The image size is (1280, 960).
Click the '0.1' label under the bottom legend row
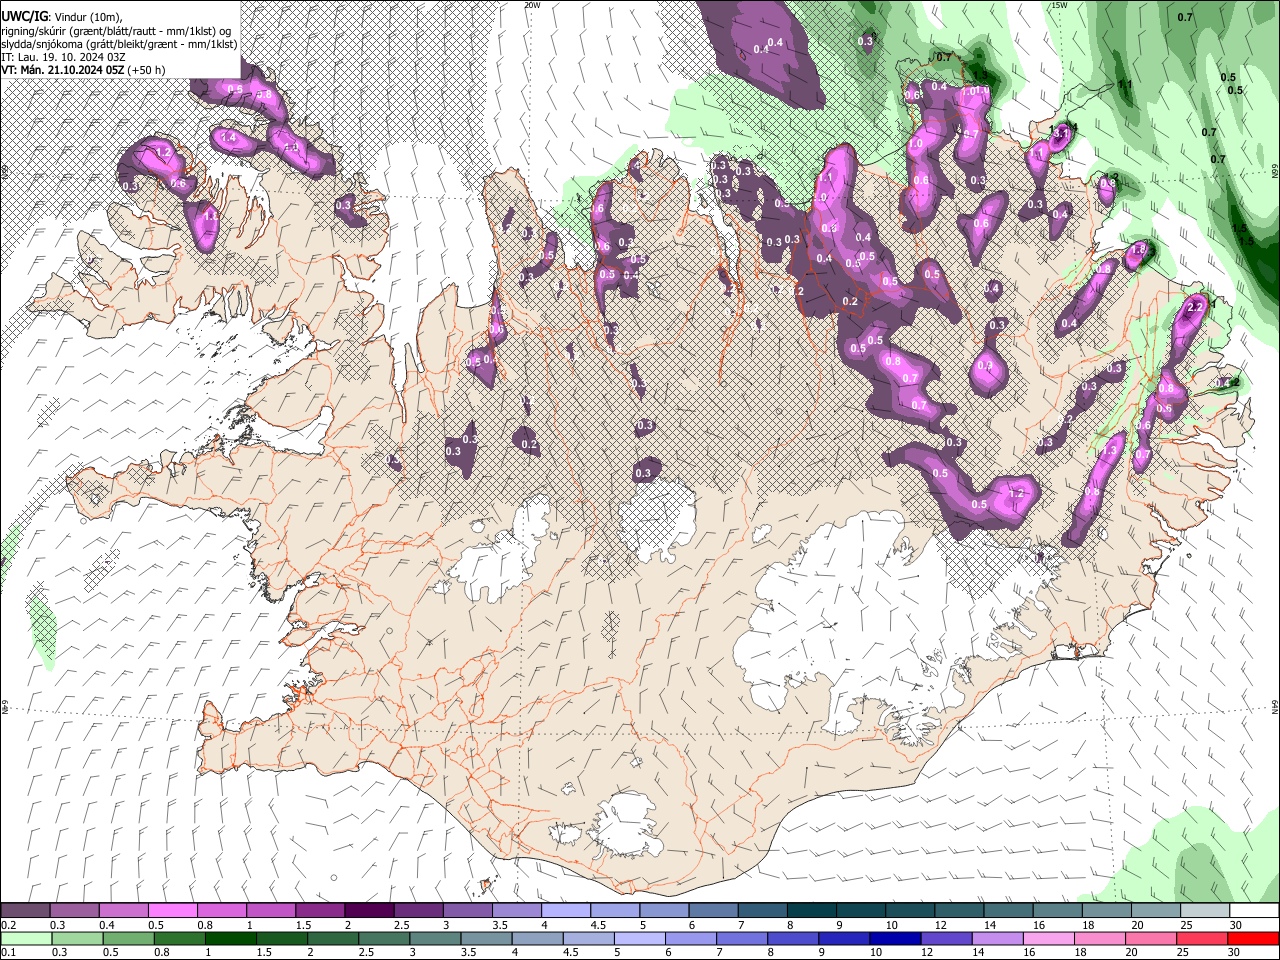pos(8,952)
